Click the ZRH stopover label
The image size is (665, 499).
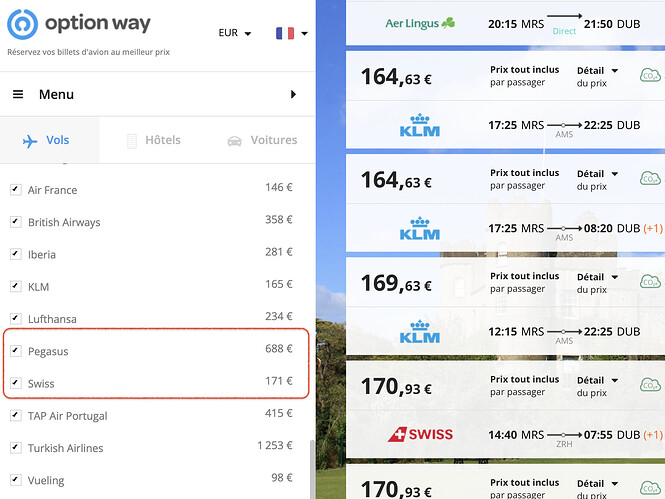pyautogui.click(x=564, y=444)
